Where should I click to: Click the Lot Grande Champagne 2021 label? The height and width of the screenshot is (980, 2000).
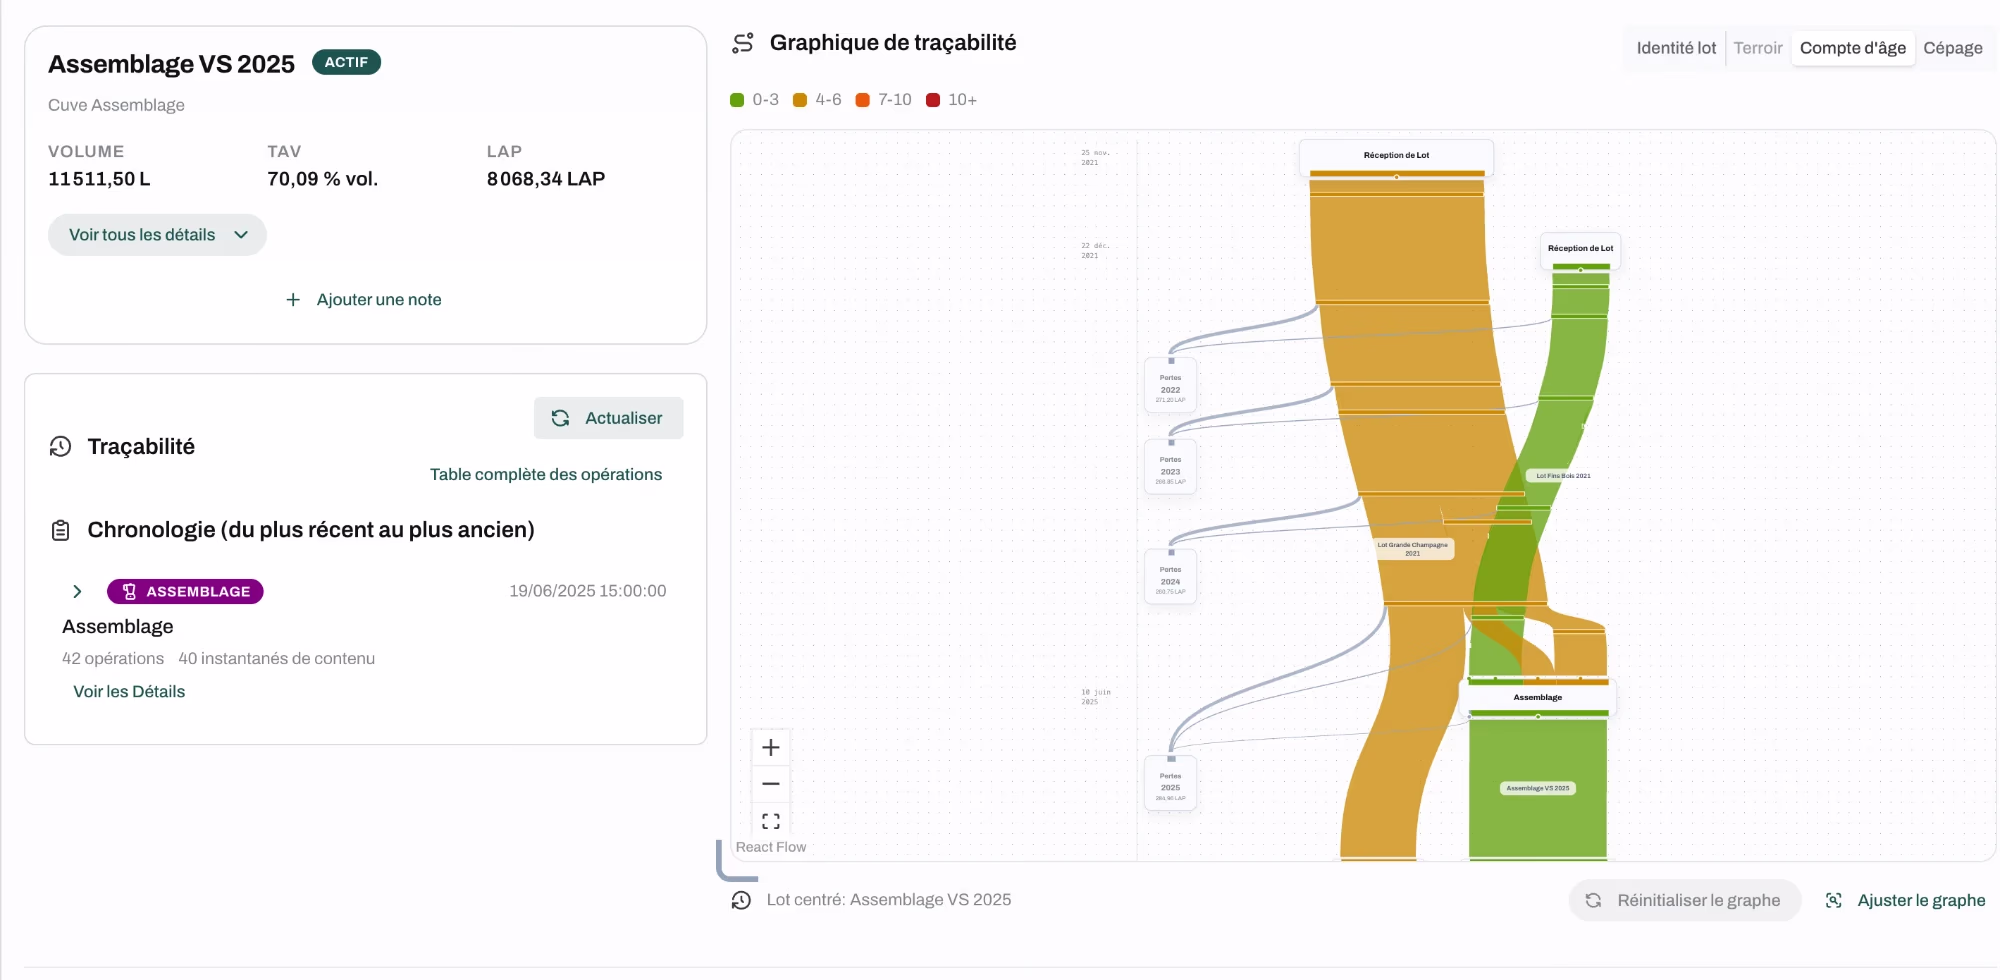pyautogui.click(x=1413, y=549)
